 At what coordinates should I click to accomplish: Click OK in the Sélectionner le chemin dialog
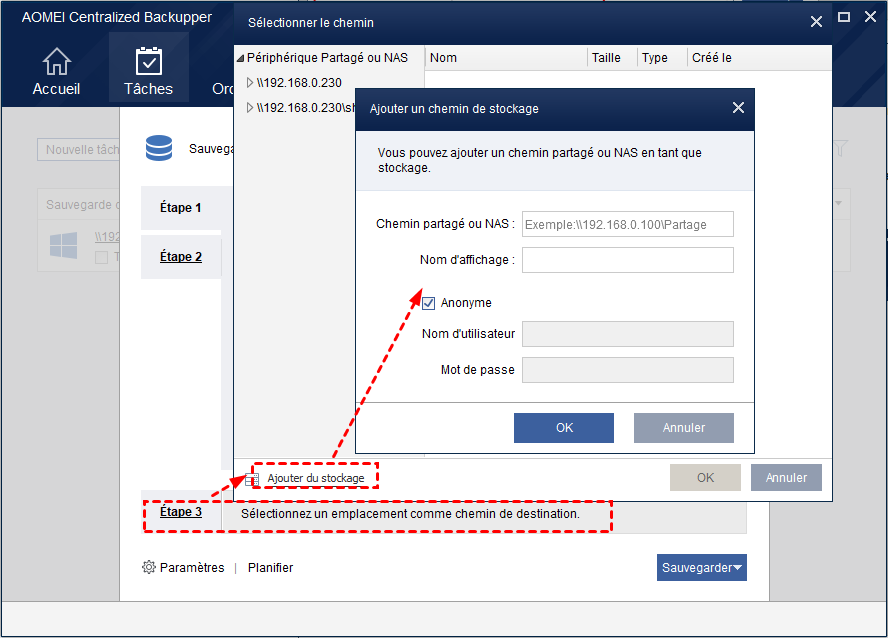coord(705,477)
